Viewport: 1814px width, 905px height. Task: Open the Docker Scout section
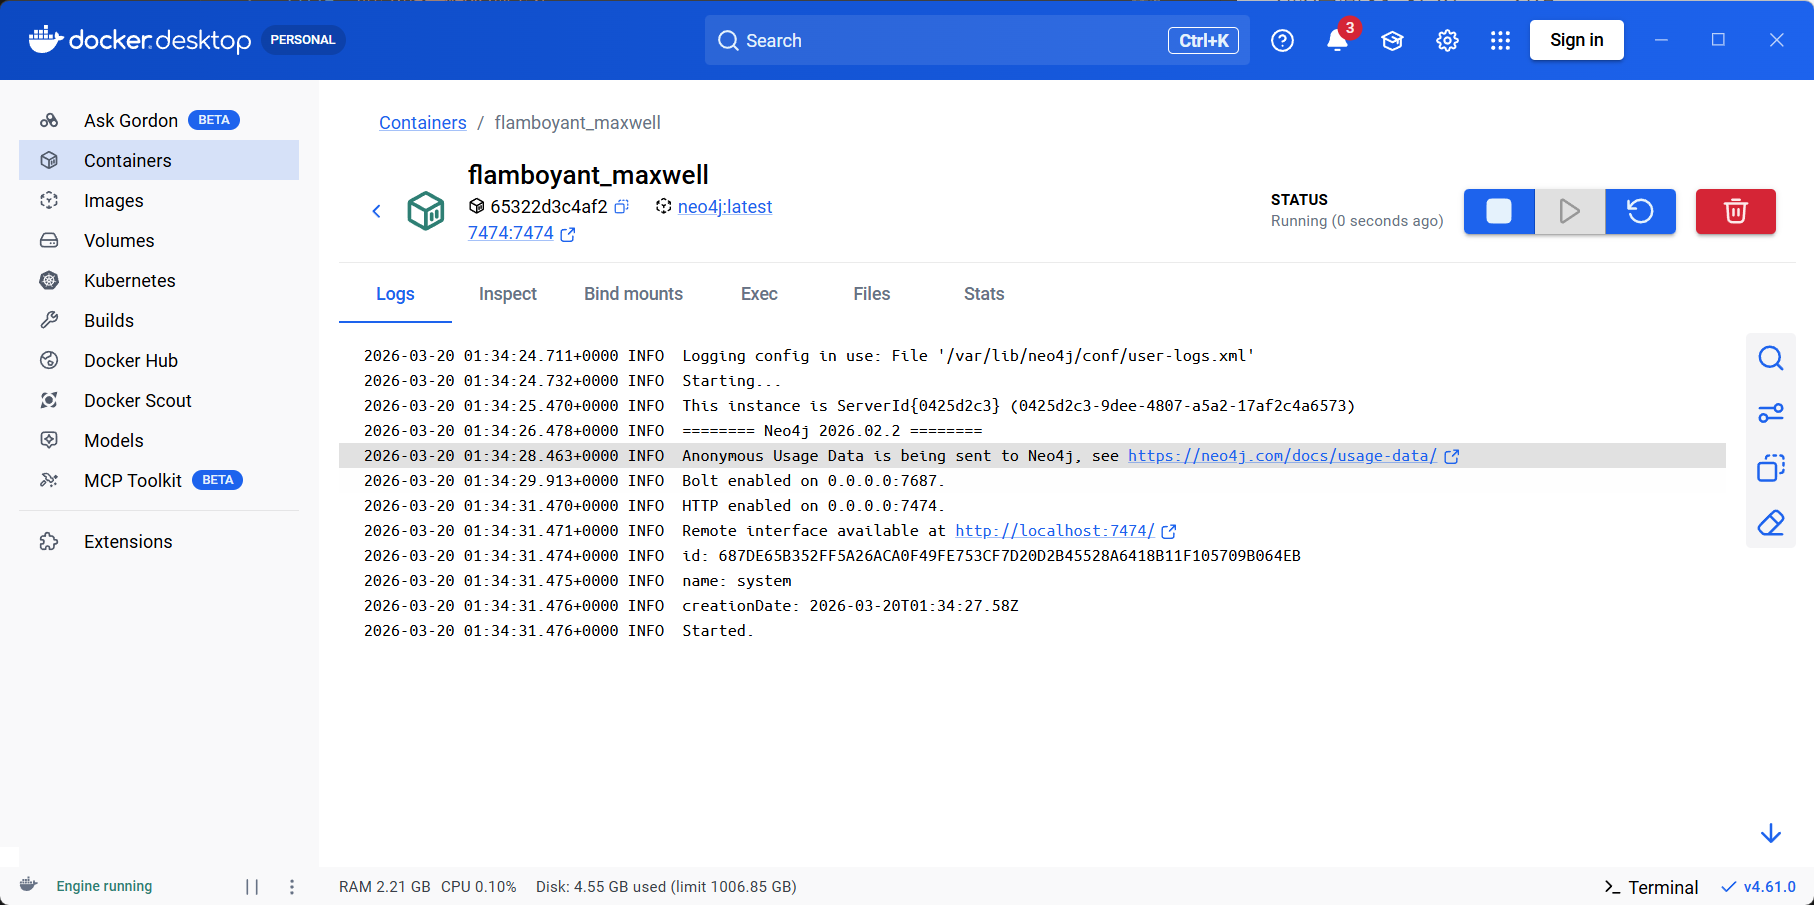[159, 400]
